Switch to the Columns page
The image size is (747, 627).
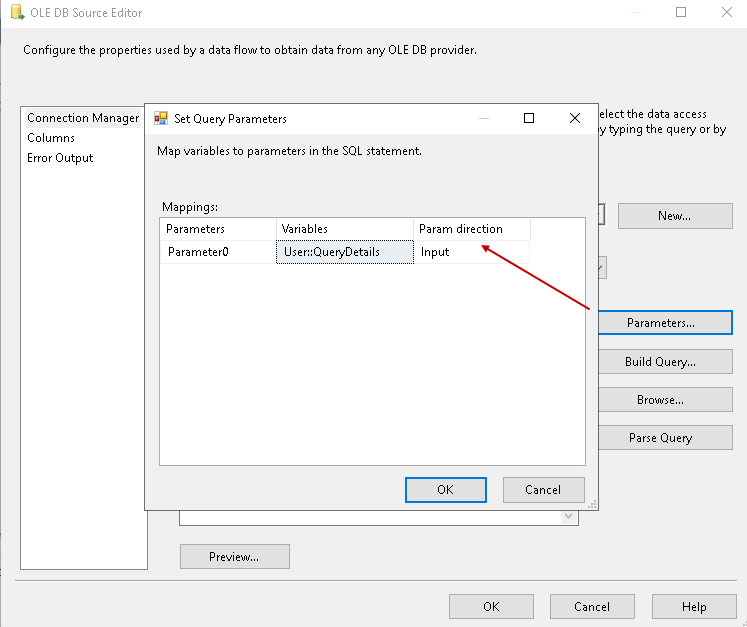[x=51, y=138]
